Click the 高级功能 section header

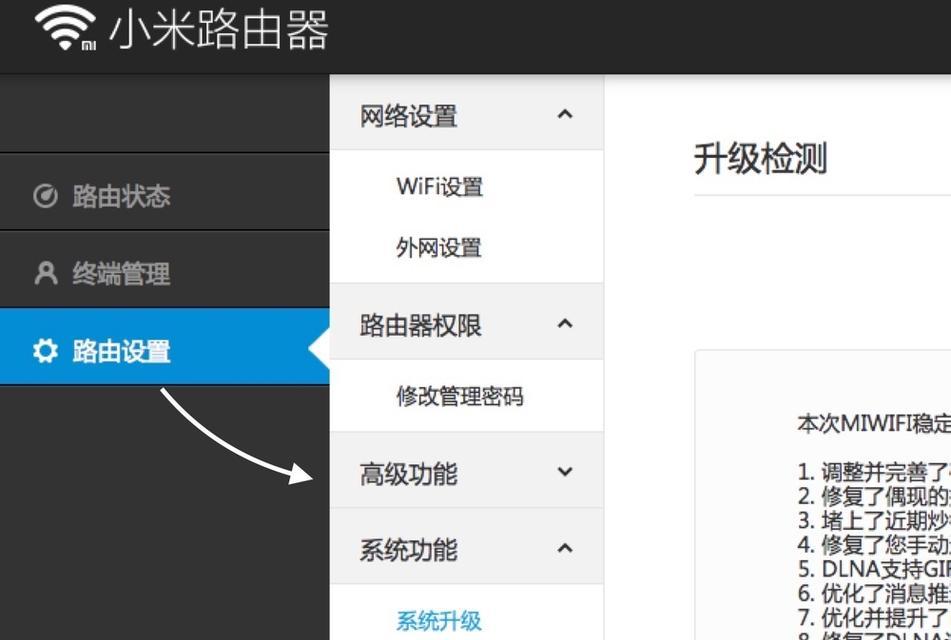[x=466, y=470]
